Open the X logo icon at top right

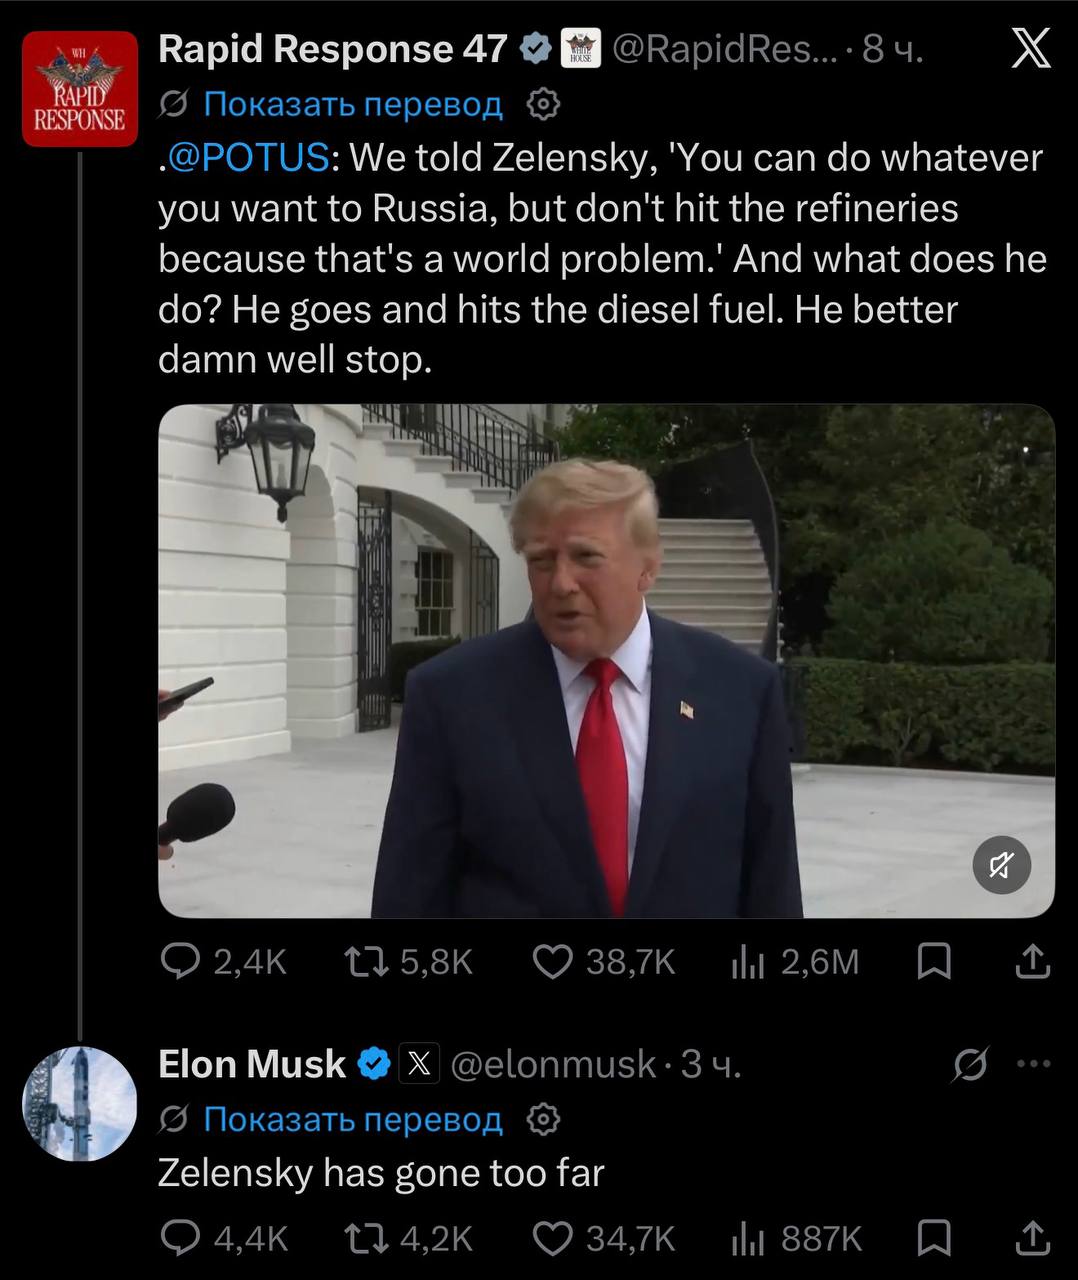coord(1031,48)
